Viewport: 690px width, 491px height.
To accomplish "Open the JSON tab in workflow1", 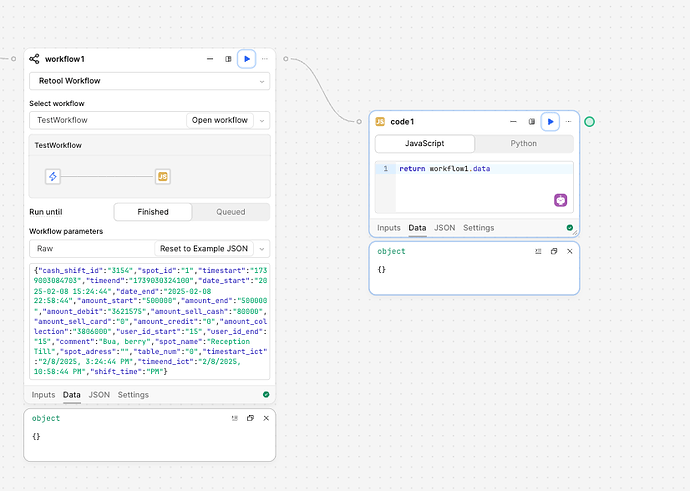I will [x=99, y=395].
